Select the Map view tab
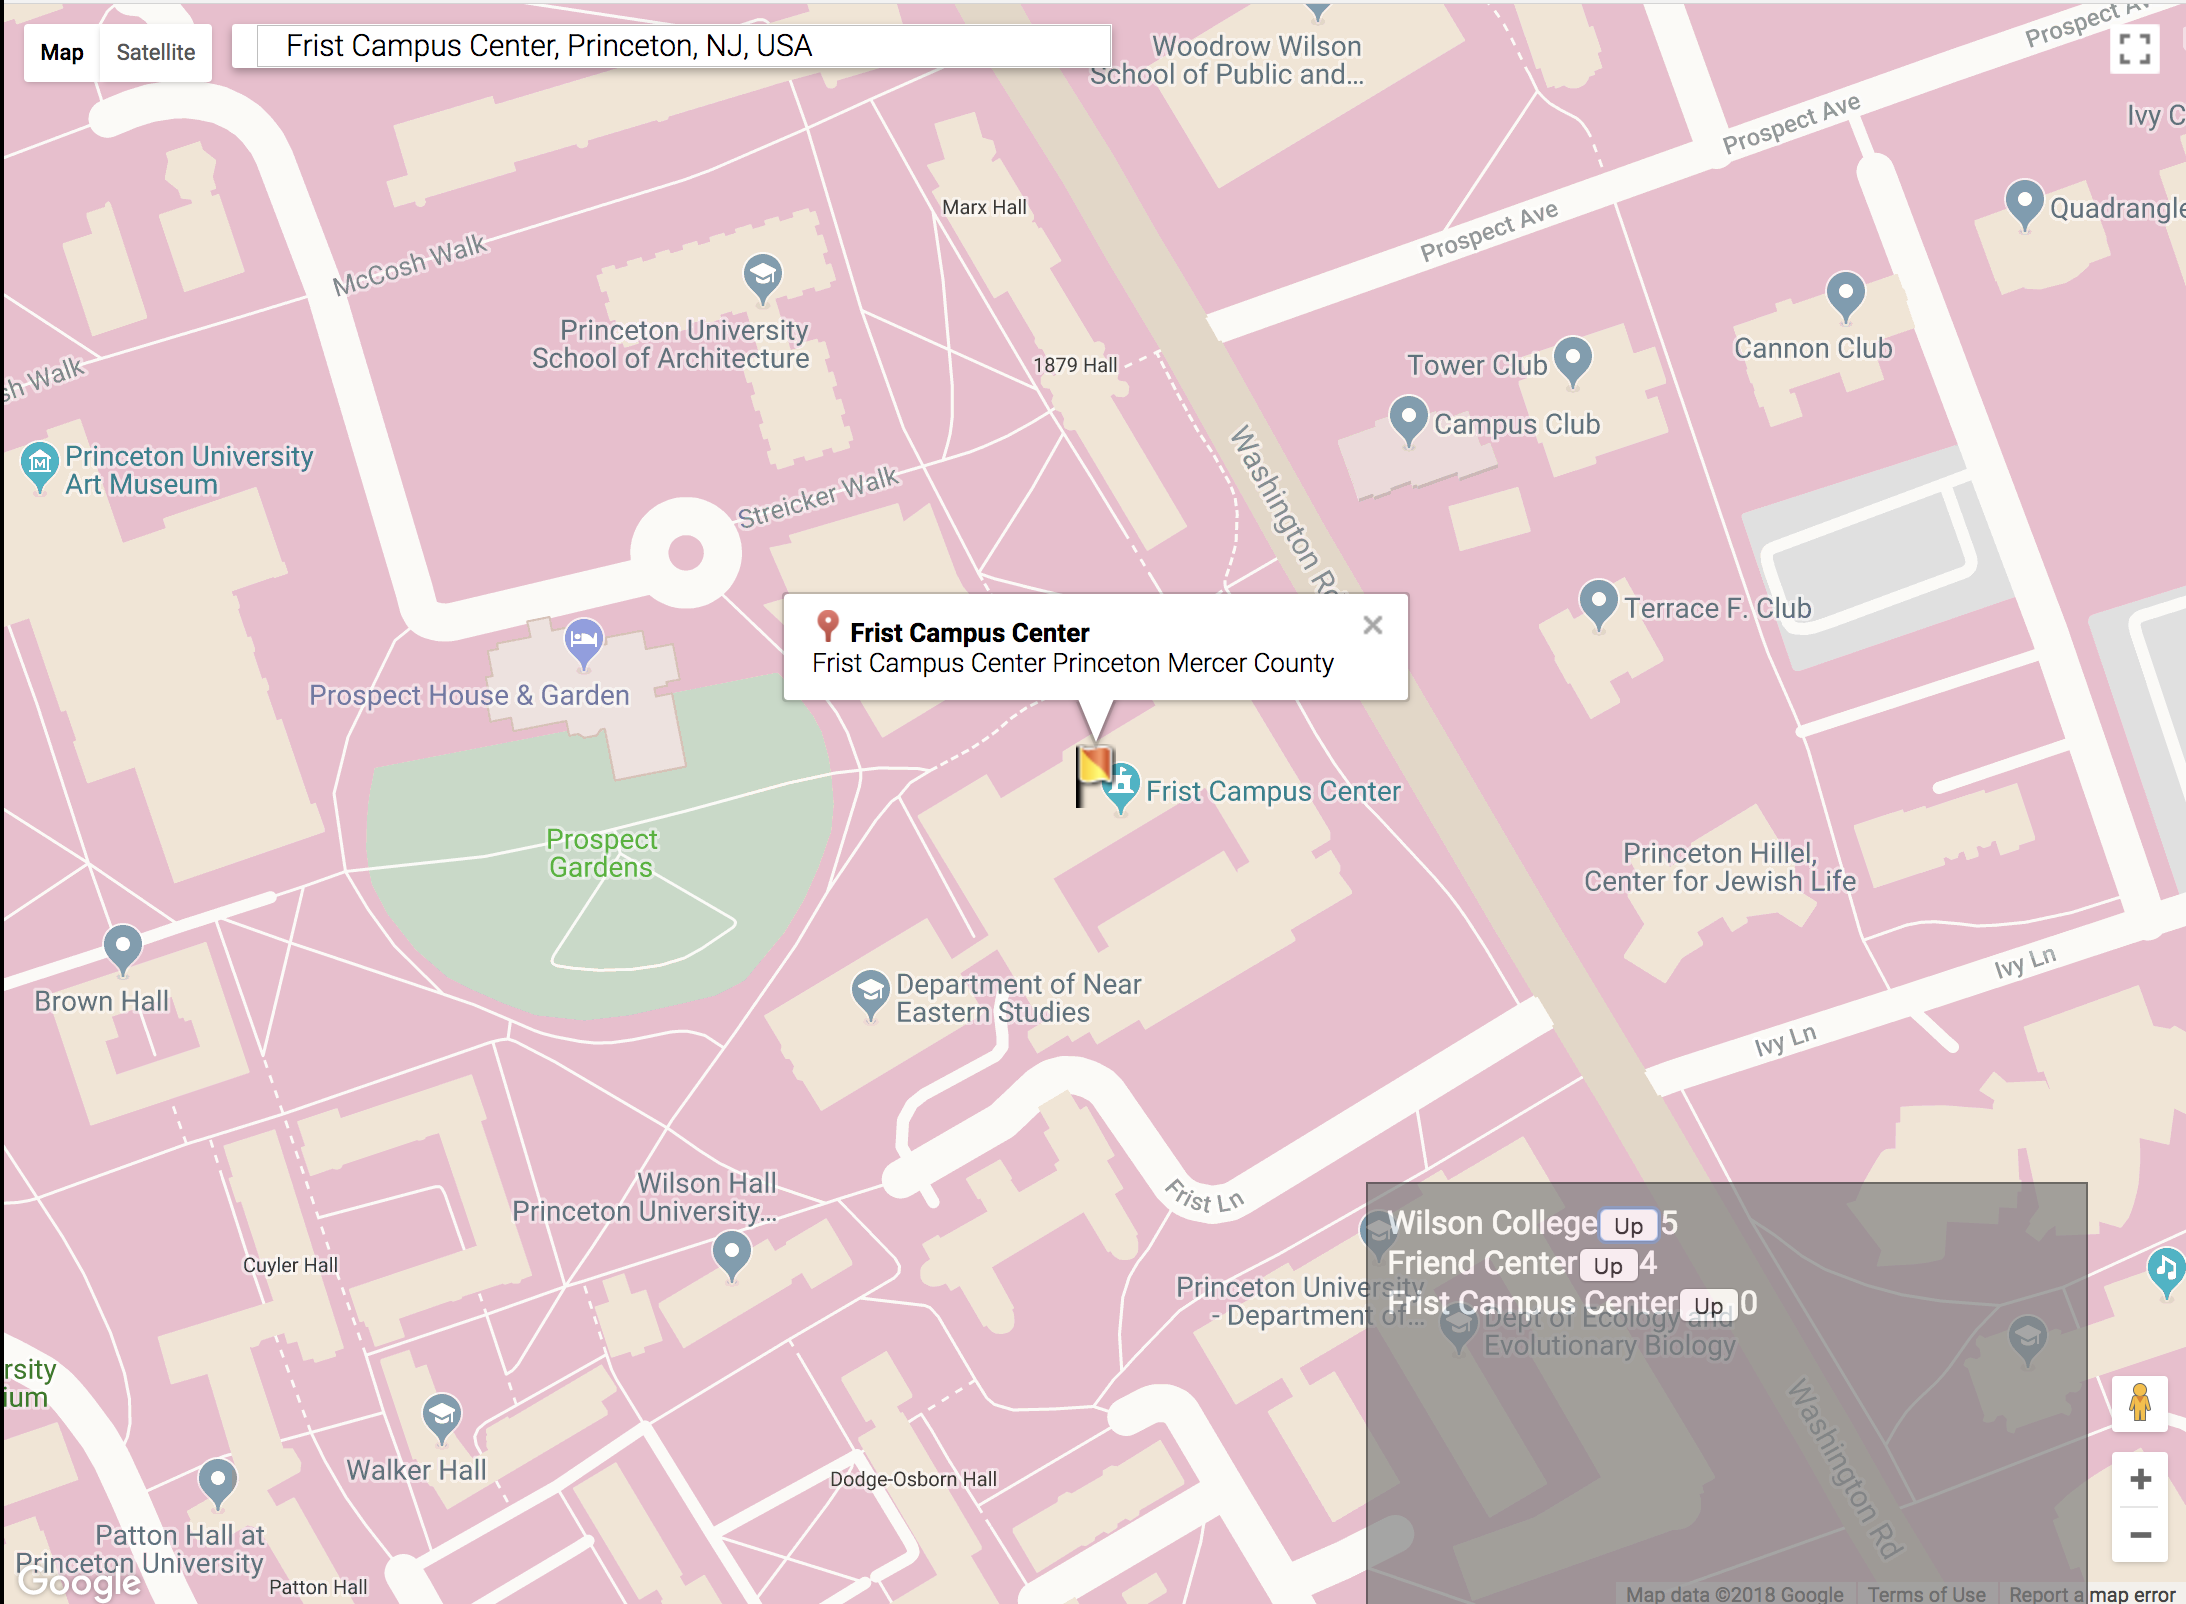Viewport: 2186px width, 1604px height. (x=62, y=52)
